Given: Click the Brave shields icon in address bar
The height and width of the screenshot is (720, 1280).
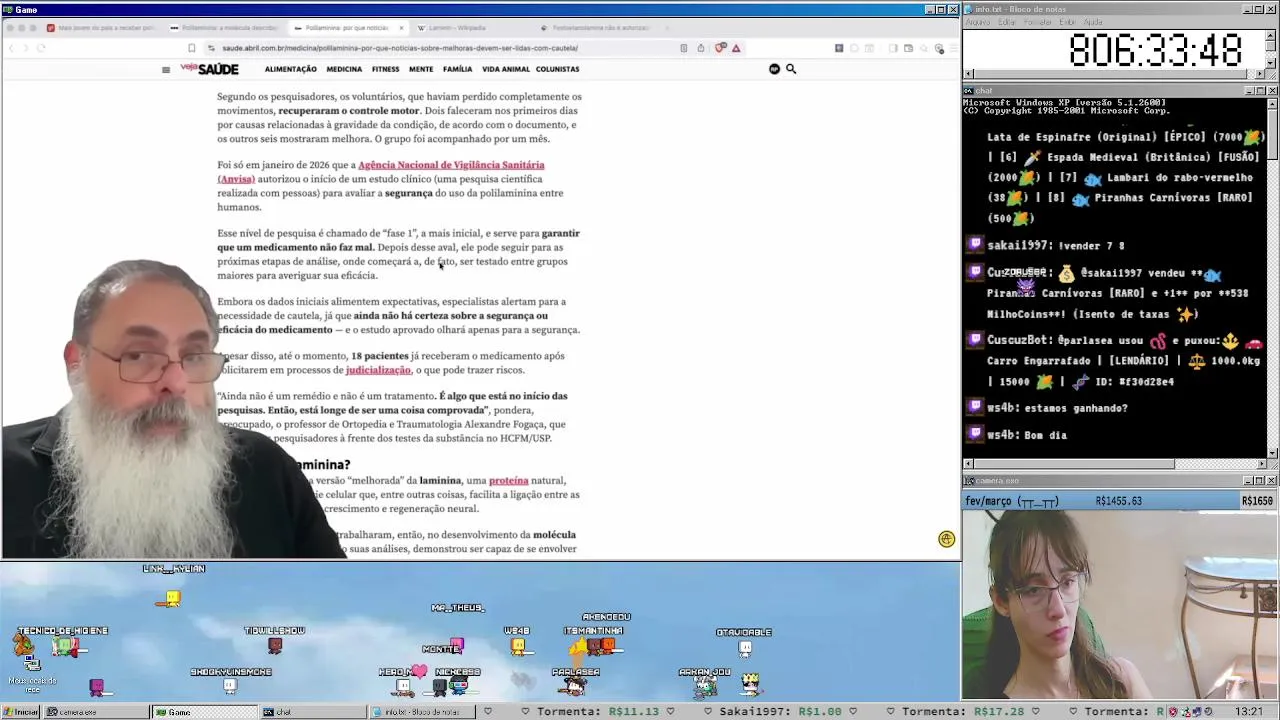Looking at the screenshot, I should tap(720, 48).
